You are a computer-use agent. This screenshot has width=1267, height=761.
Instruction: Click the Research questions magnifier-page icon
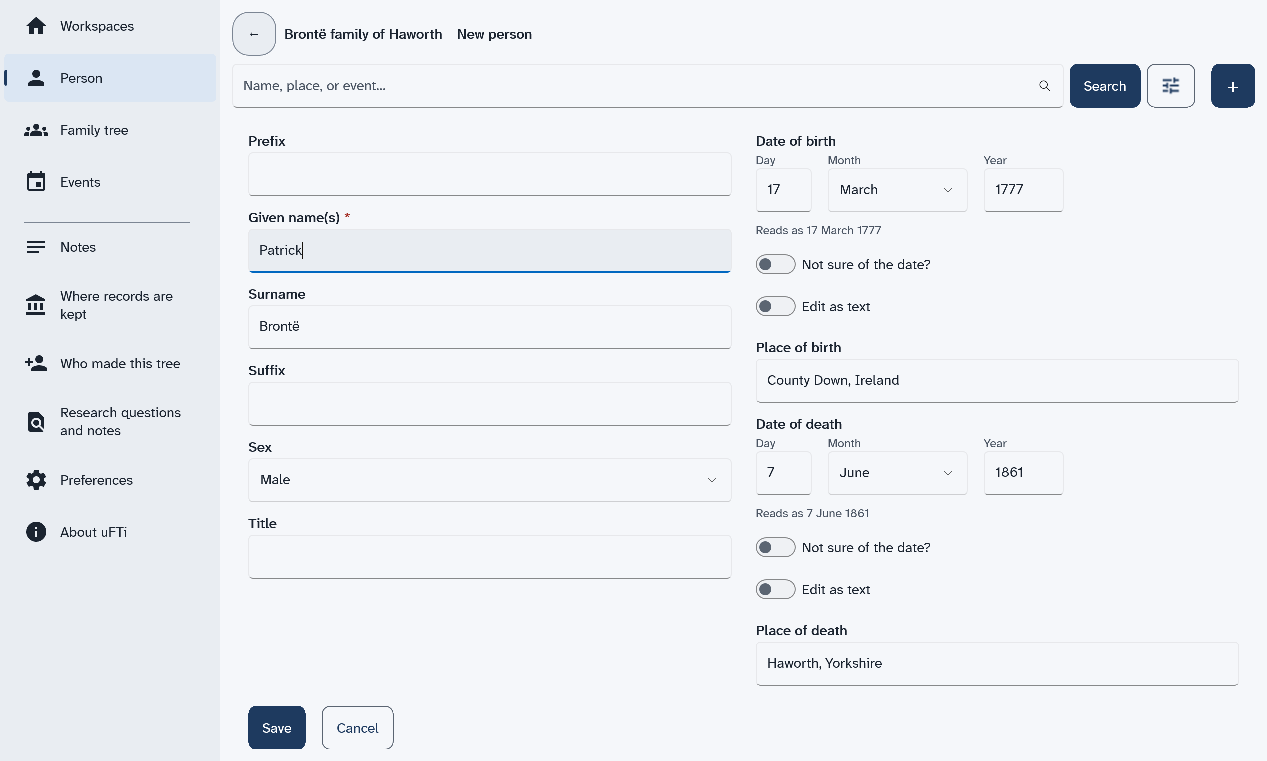click(36, 422)
